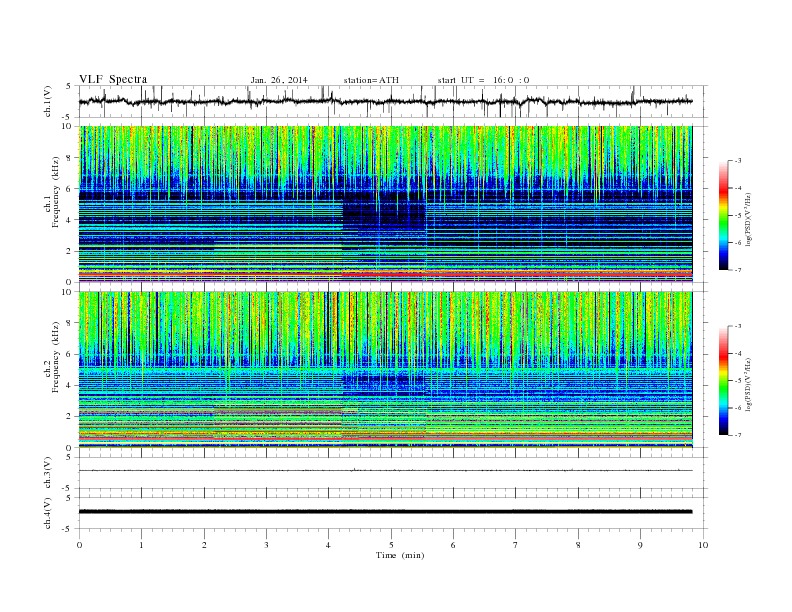Click the "log(PSD)(V²/Hz)" label of ch.2 colorbar
The height and width of the screenshot is (612, 792).
point(748,385)
